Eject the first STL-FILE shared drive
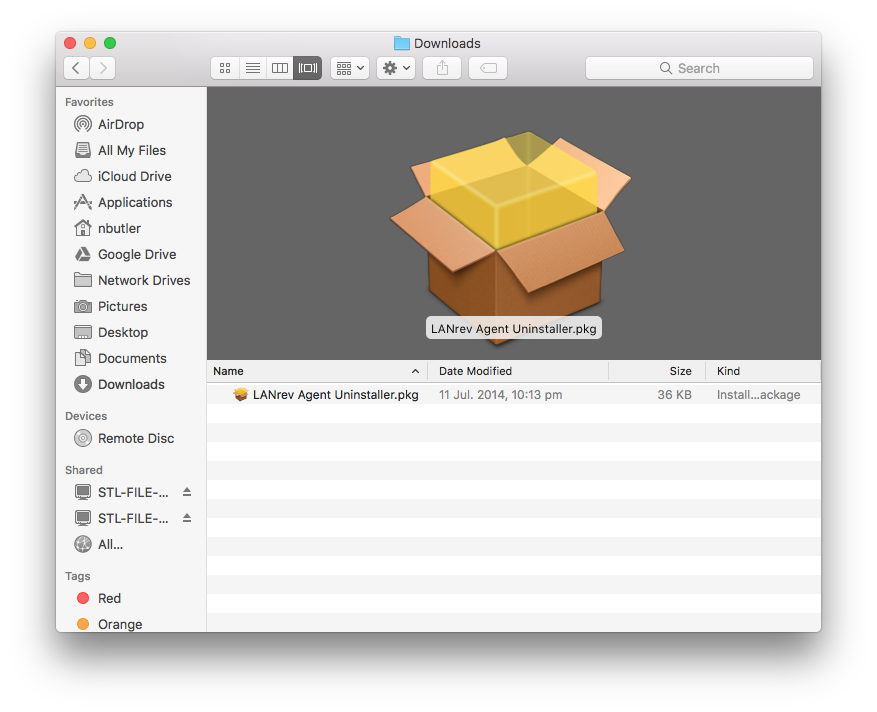The image size is (877, 712). pos(187,492)
